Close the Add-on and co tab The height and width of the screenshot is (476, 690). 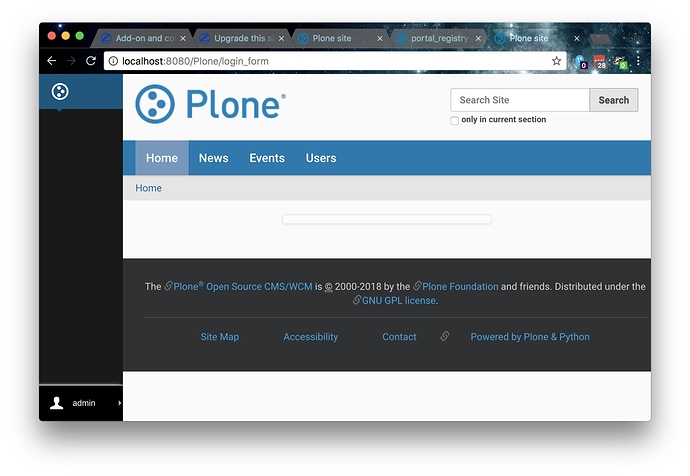pyautogui.click(x=183, y=39)
